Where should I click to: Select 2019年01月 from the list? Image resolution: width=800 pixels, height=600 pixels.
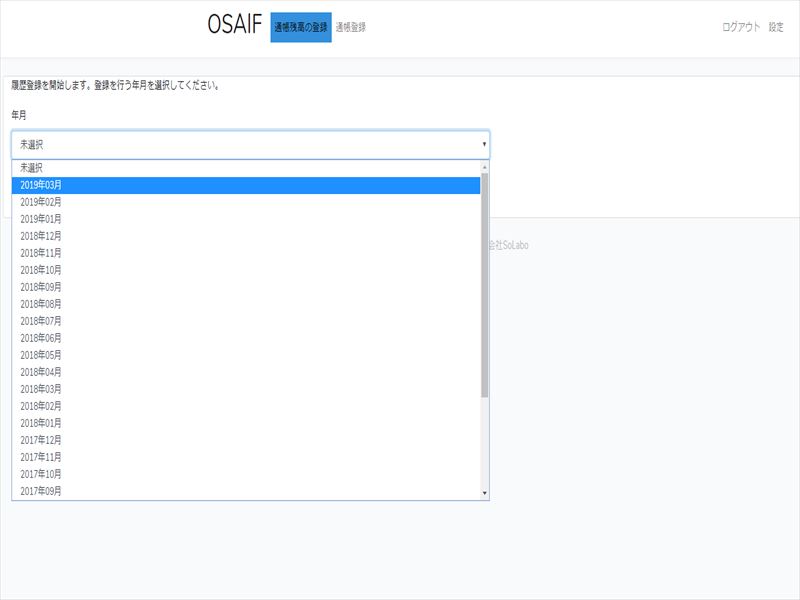pyautogui.click(x=246, y=219)
